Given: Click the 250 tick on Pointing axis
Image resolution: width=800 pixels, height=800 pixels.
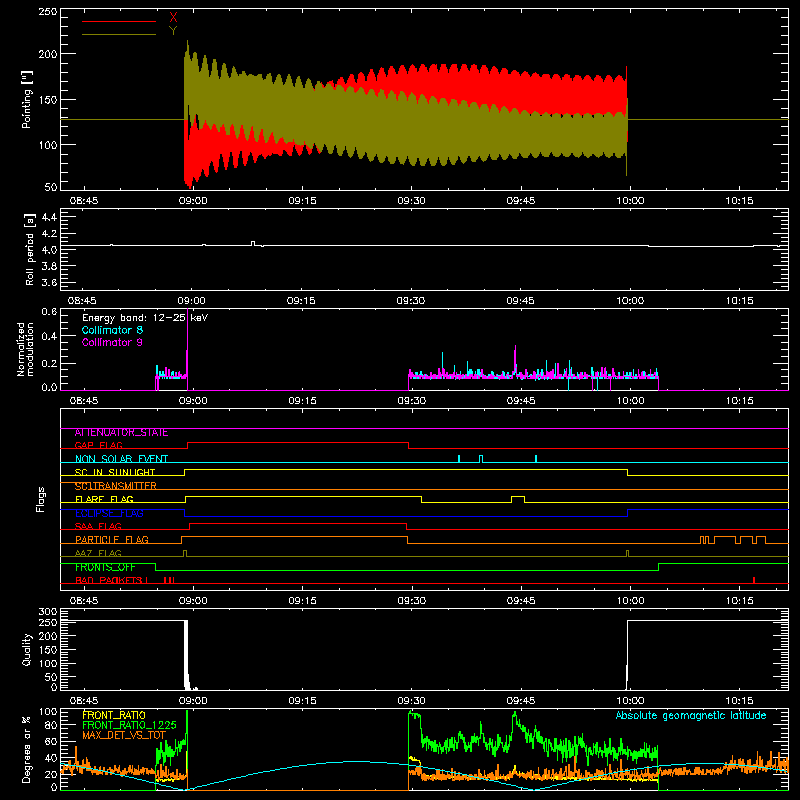Looking at the screenshot, I should [x=48, y=12].
